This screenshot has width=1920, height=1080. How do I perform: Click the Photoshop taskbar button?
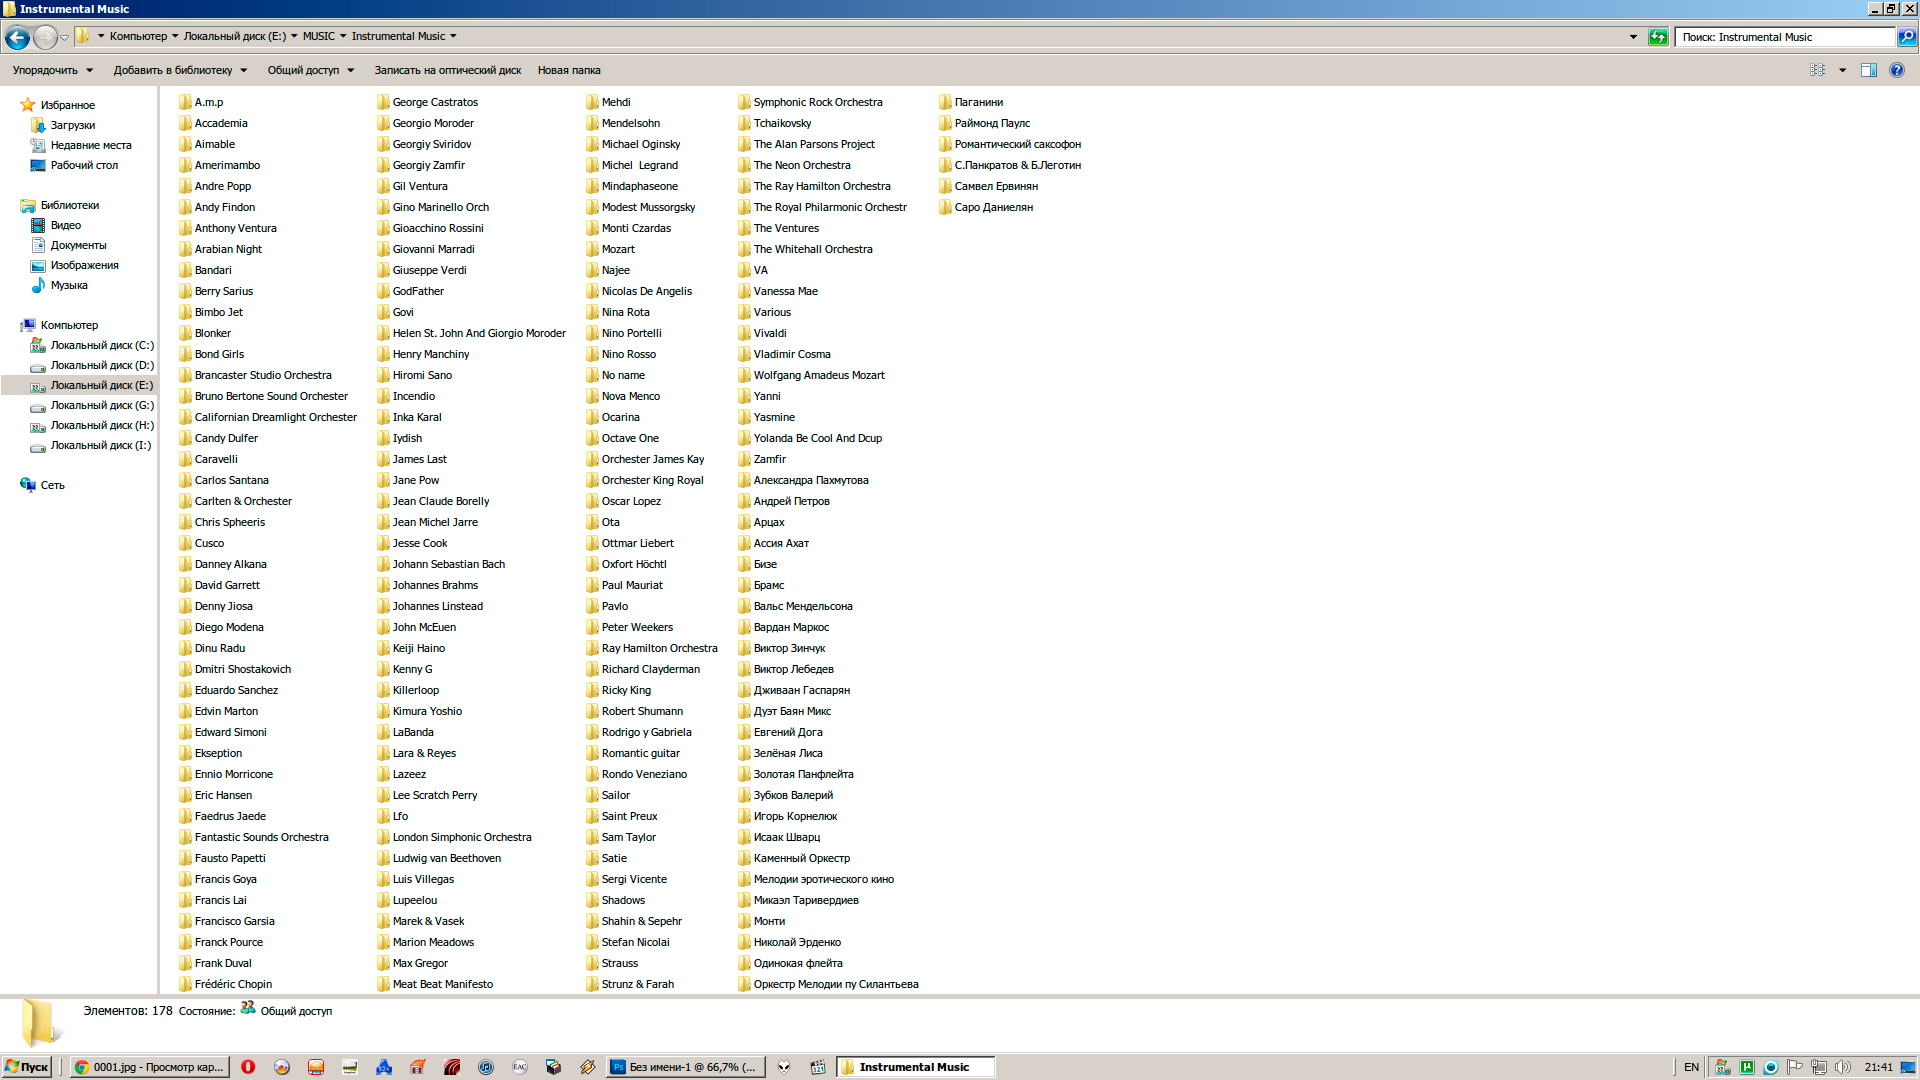coord(685,1067)
